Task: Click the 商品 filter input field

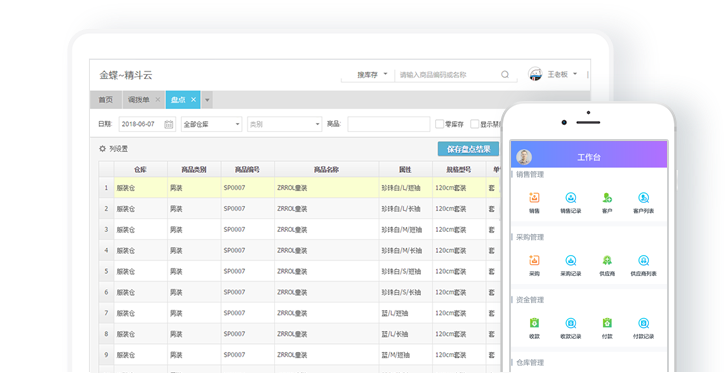Action: pos(389,124)
